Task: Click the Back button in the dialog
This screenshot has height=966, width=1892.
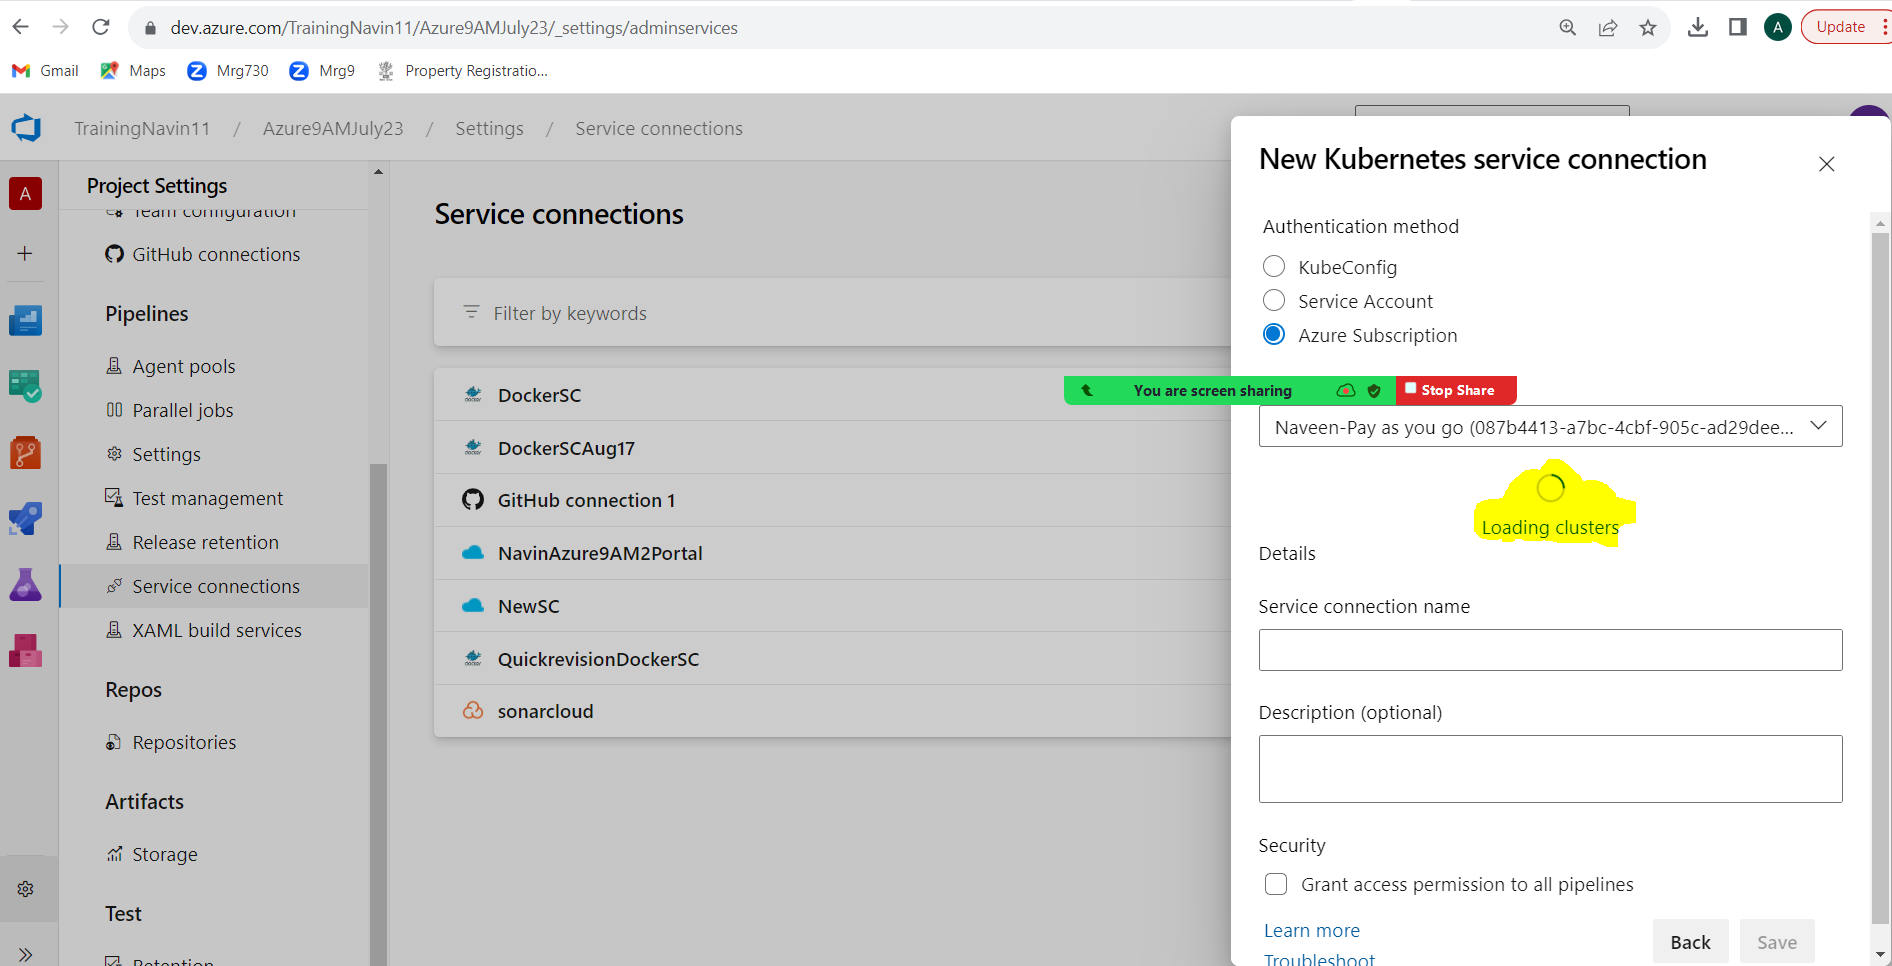Action: [x=1690, y=941]
